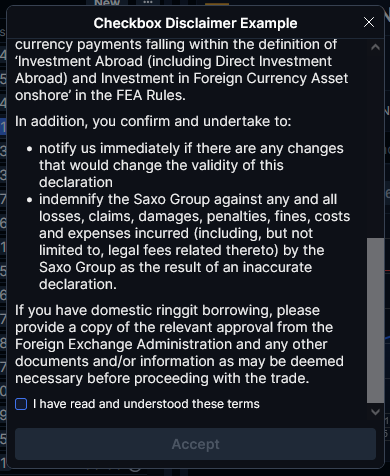Click the 'Checkbox Disclaimer Example' title
Viewport: 390px width, 476px height.
pos(195,23)
